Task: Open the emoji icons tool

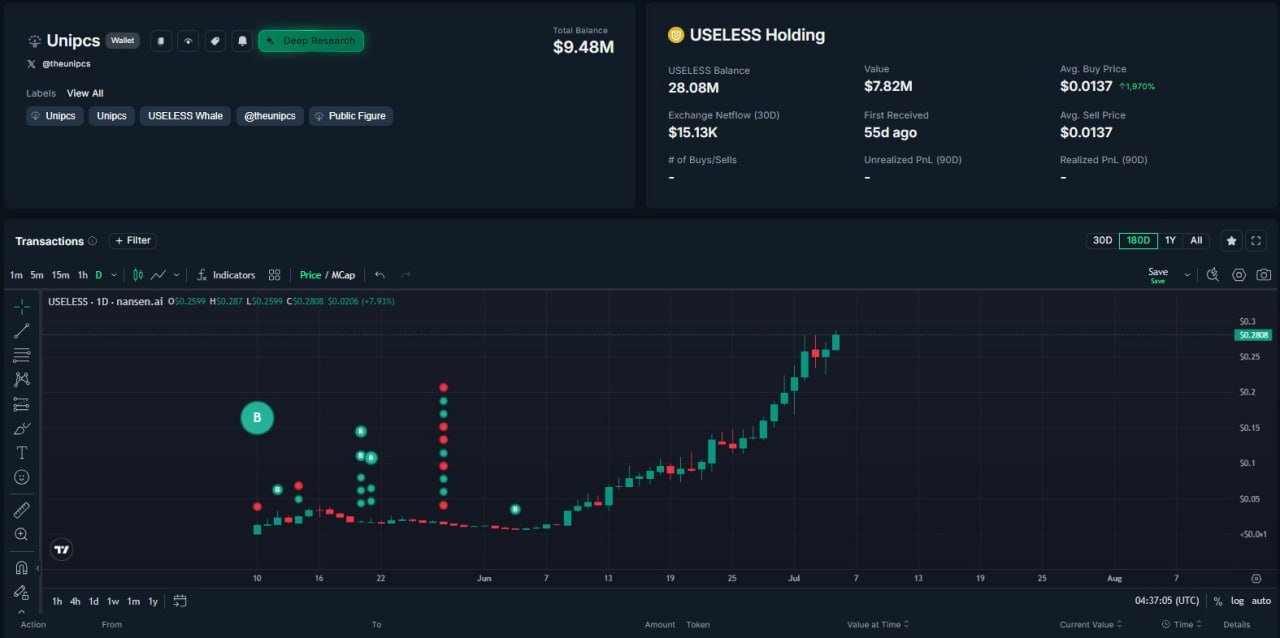Action: pyautogui.click(x=21, y=477)
